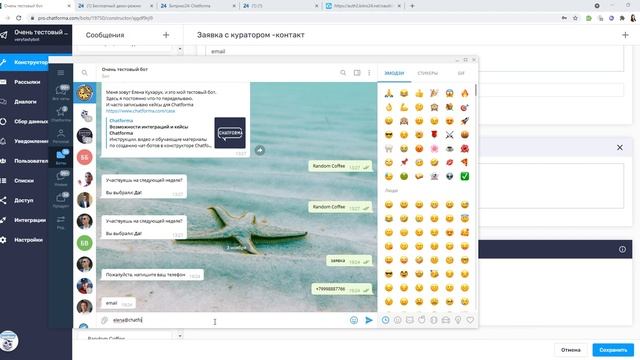
Task: Open the All chats folder in Telegram
Action: (61, 93)
